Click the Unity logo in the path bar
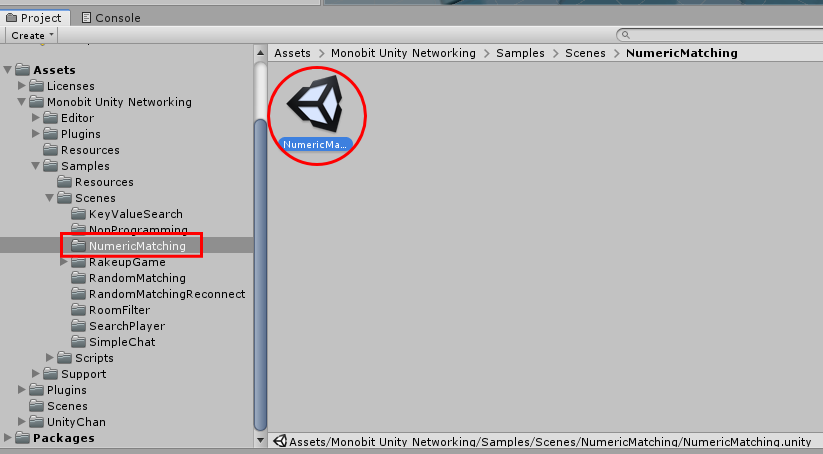Screen dimensions: 823x454 [x=280, y=441]
